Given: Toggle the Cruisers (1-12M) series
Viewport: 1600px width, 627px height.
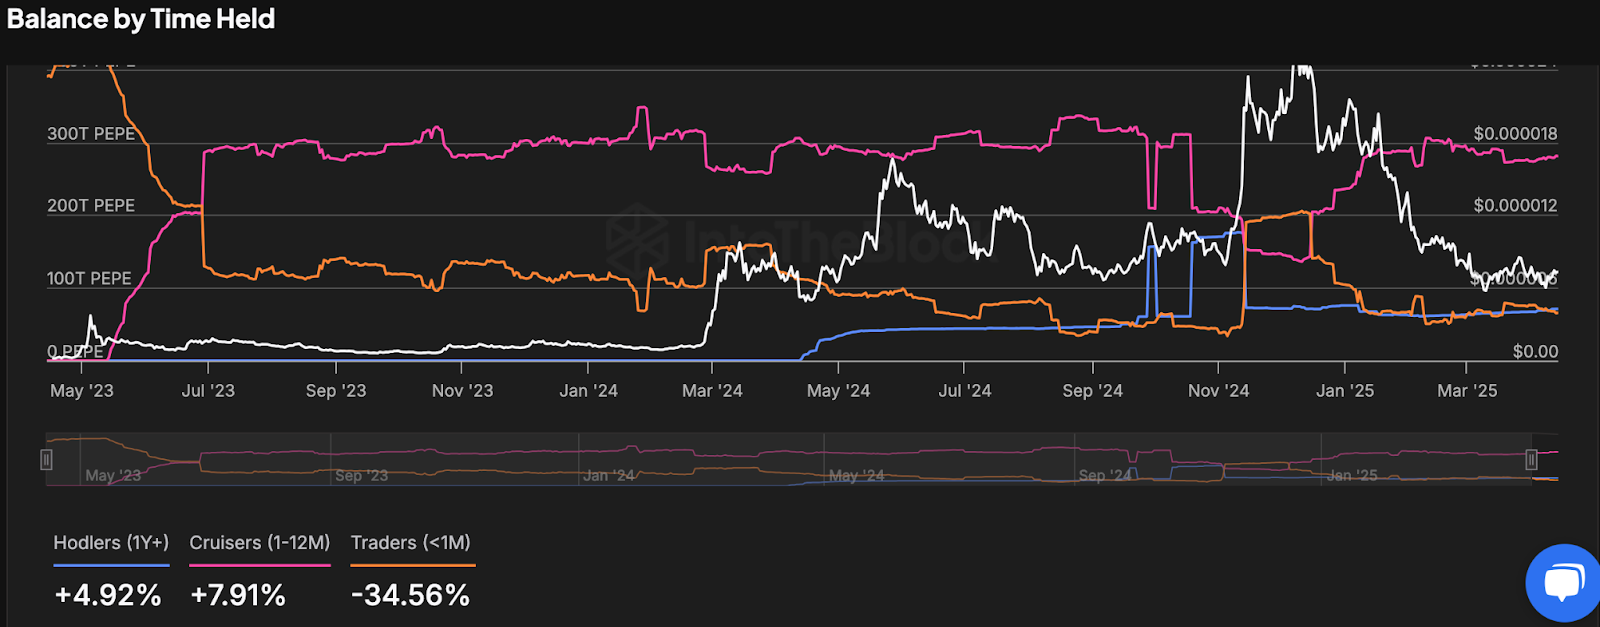Looking at the screenshot, I should tap(260, 543).
